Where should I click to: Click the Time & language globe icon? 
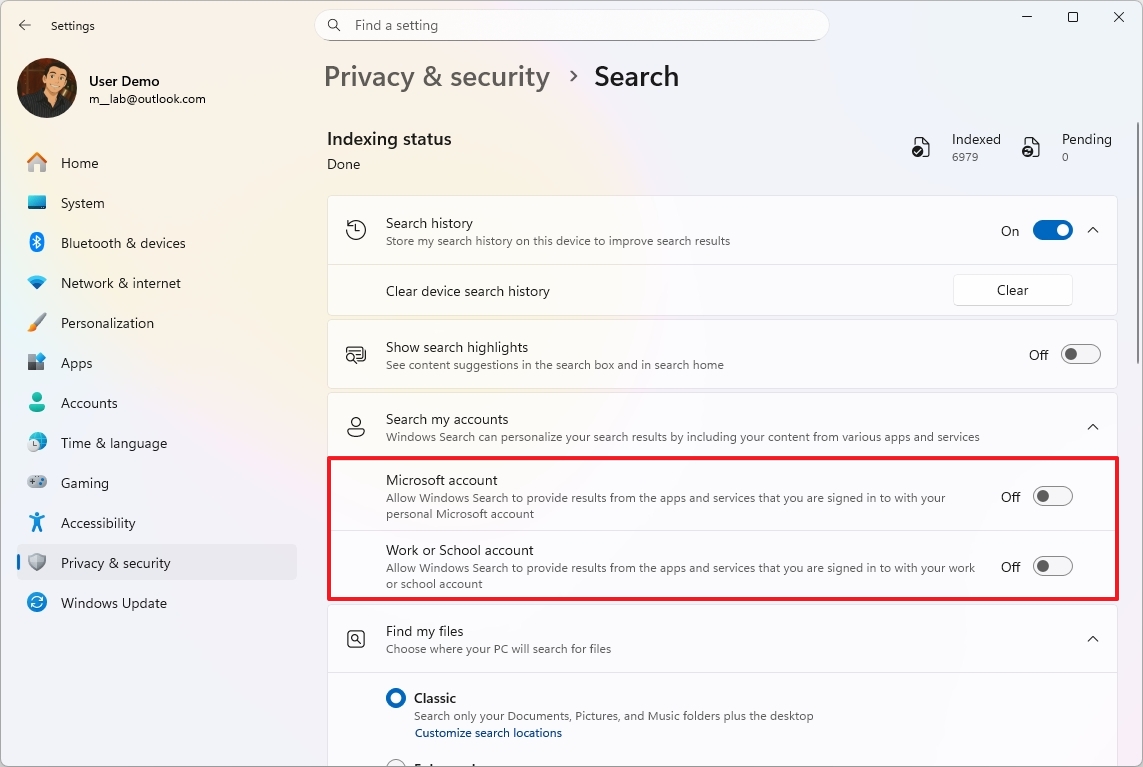point(37,443)
